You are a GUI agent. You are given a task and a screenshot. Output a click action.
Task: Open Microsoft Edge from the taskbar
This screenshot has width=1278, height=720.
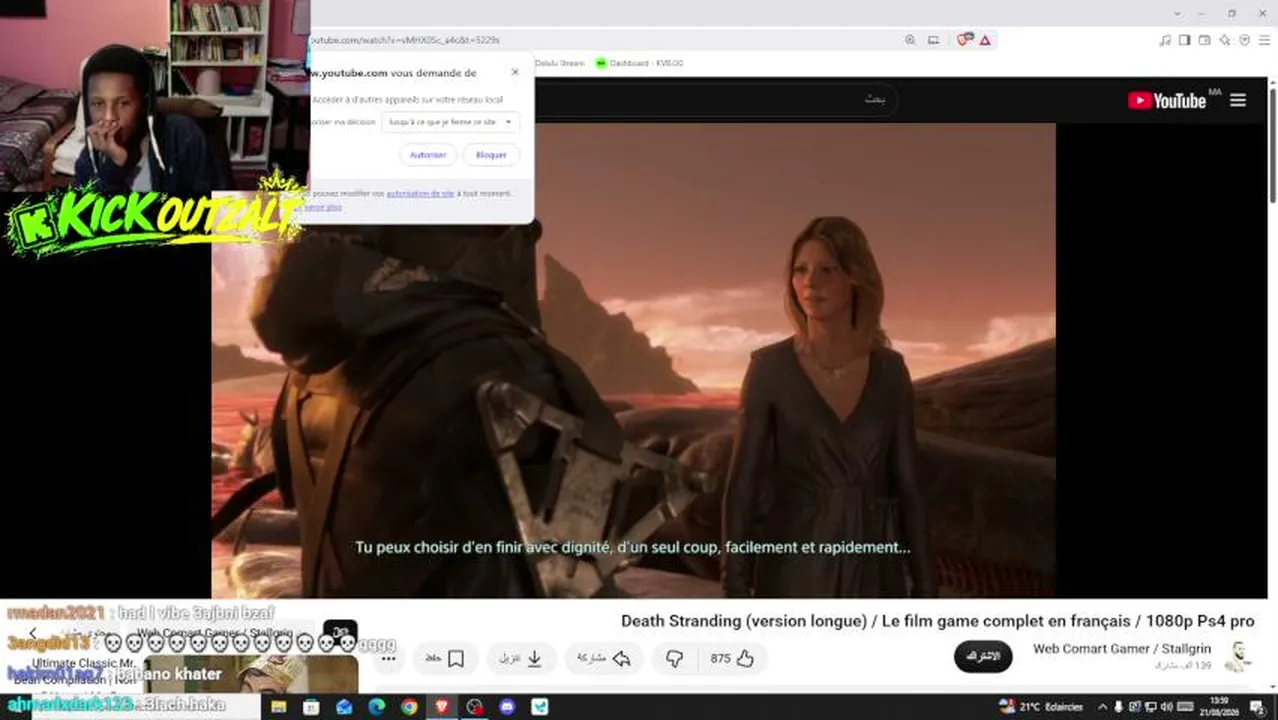377,707
